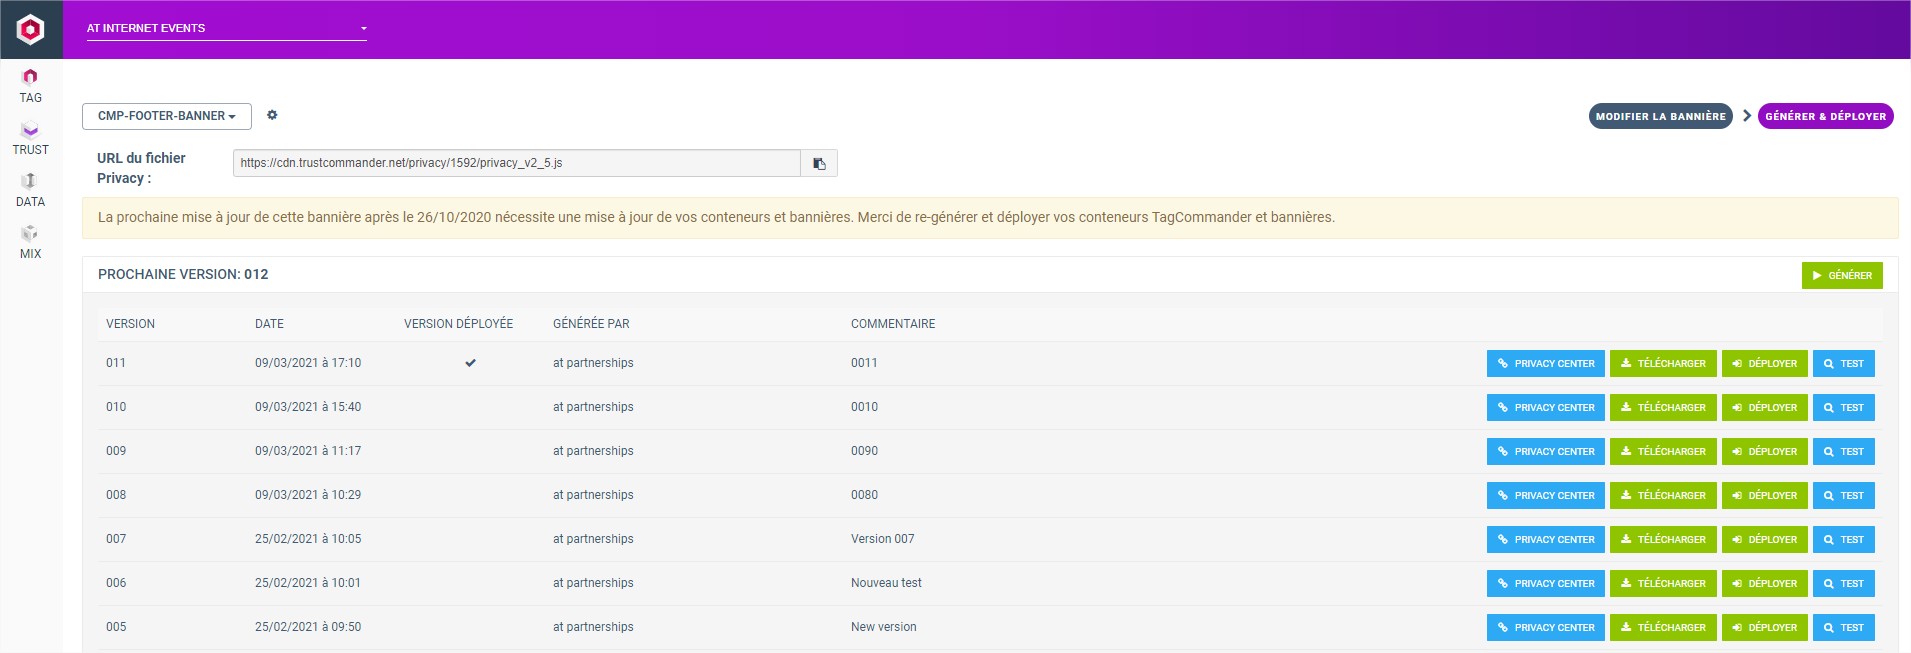Open the TRUST module in sidebar

point(30,138)
